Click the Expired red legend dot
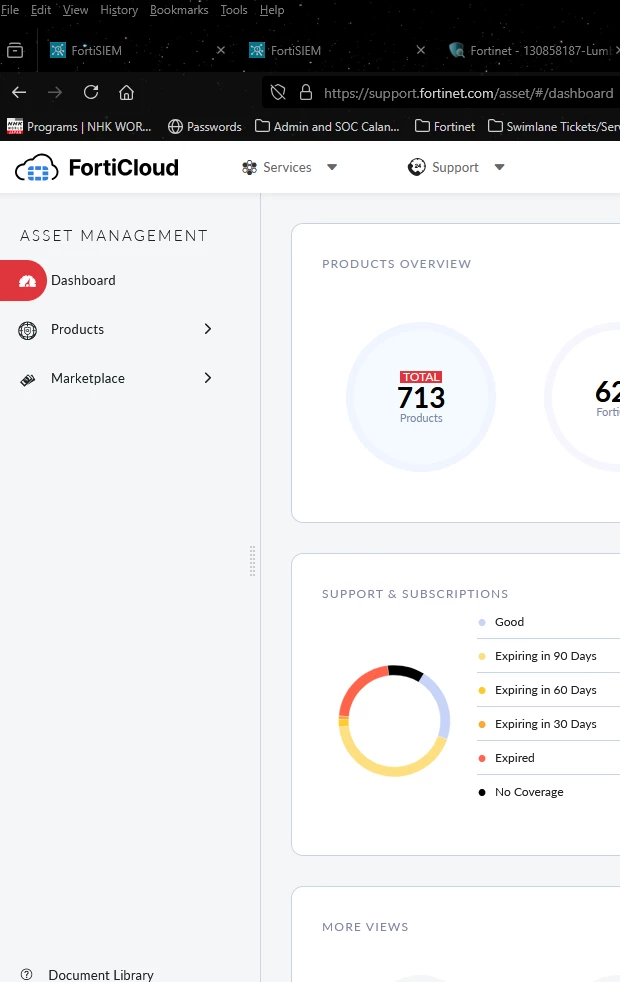The height and width of the screenshot is (982, 620). pos(482,758)
